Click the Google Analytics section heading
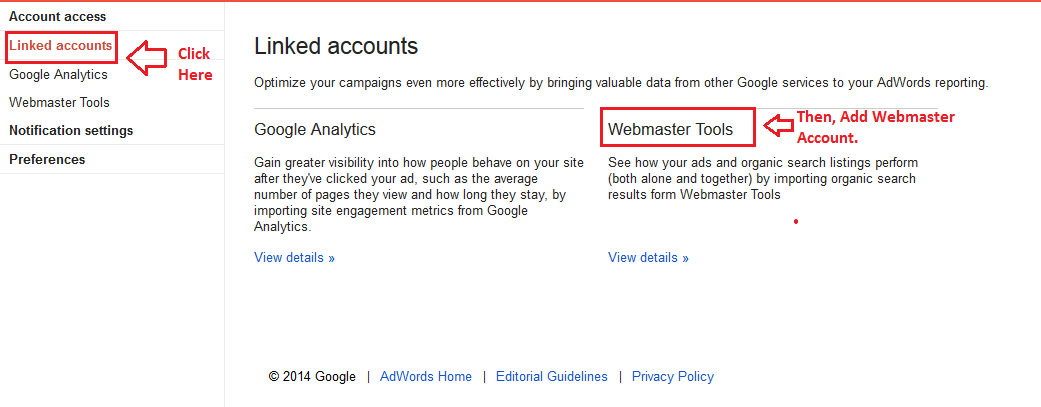The width and height of the screenshot is (1041, 407). [315, 129]
